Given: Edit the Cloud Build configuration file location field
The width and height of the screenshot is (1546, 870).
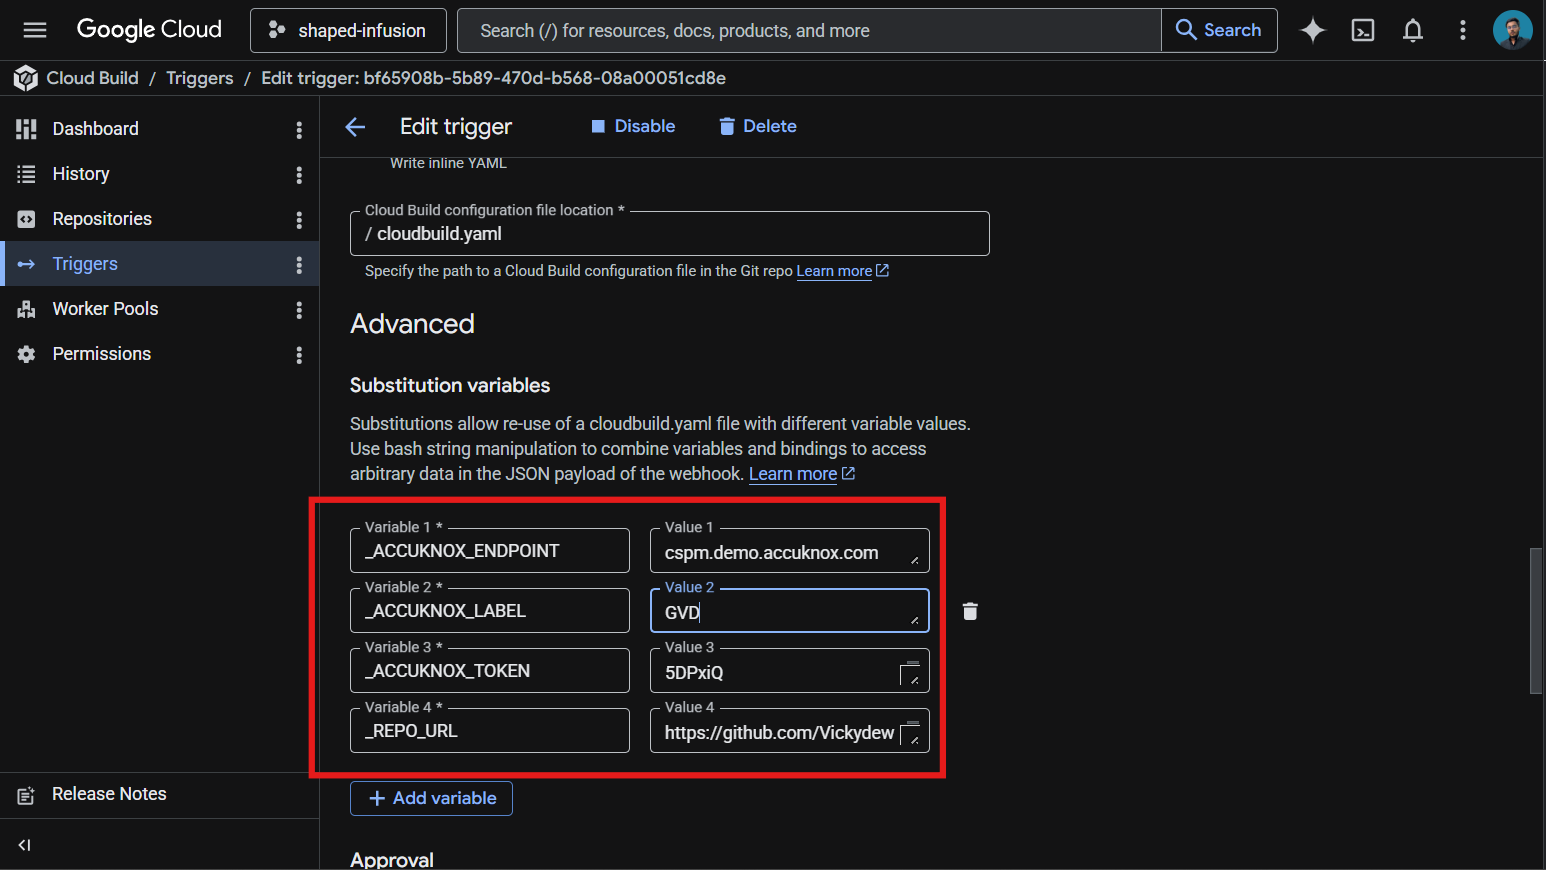Looking at the screenshot, I should tap(670, 234).
